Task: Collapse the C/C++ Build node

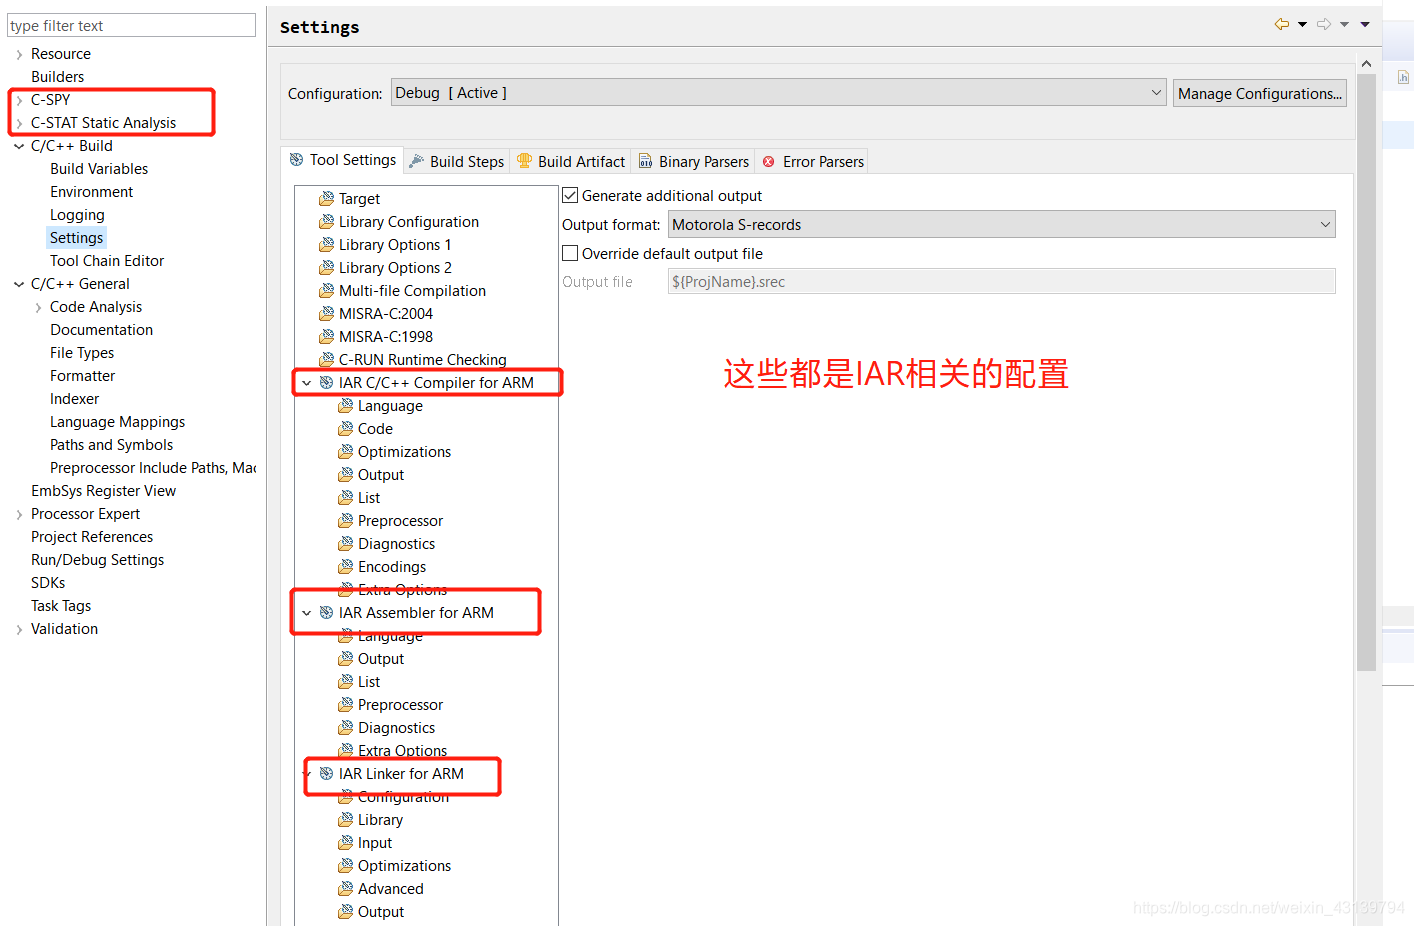Action: tap(19, 146)
